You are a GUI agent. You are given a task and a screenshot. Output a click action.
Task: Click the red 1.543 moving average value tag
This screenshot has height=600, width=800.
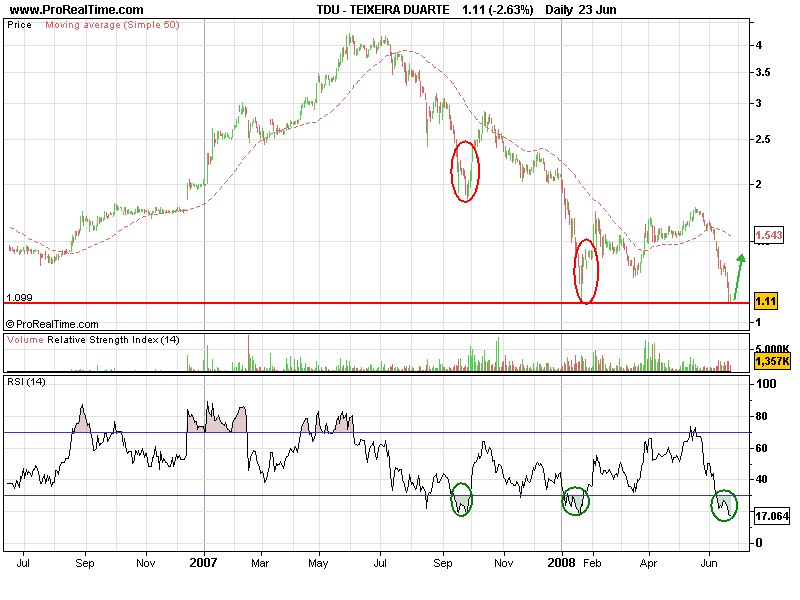[769, 235]
